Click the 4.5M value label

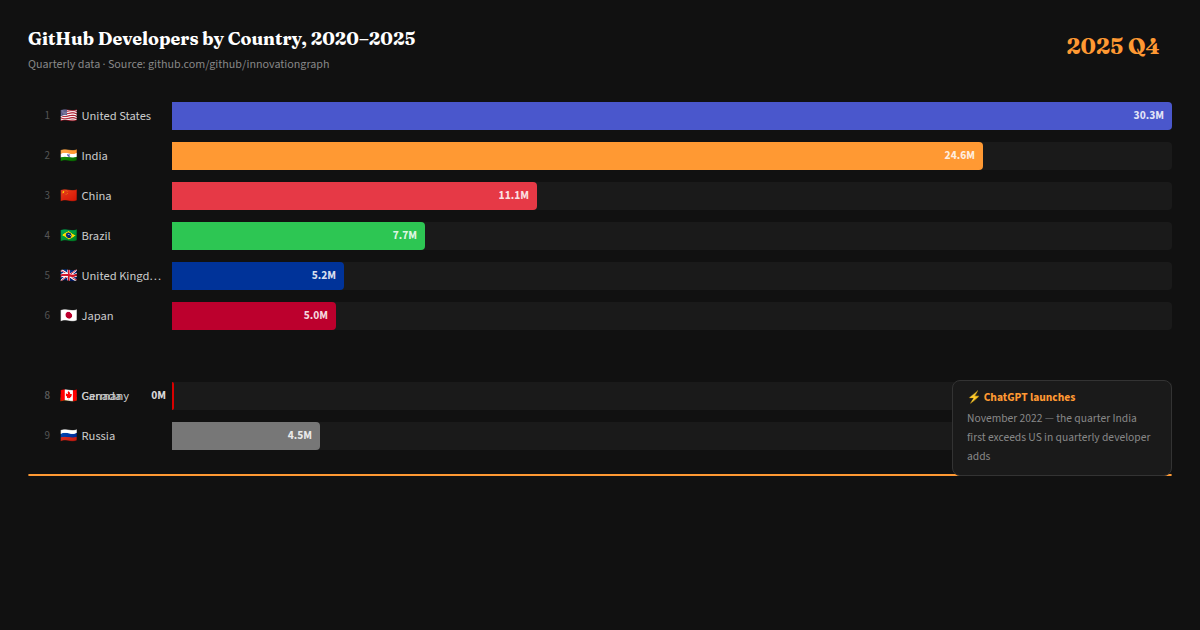(299, 436)
